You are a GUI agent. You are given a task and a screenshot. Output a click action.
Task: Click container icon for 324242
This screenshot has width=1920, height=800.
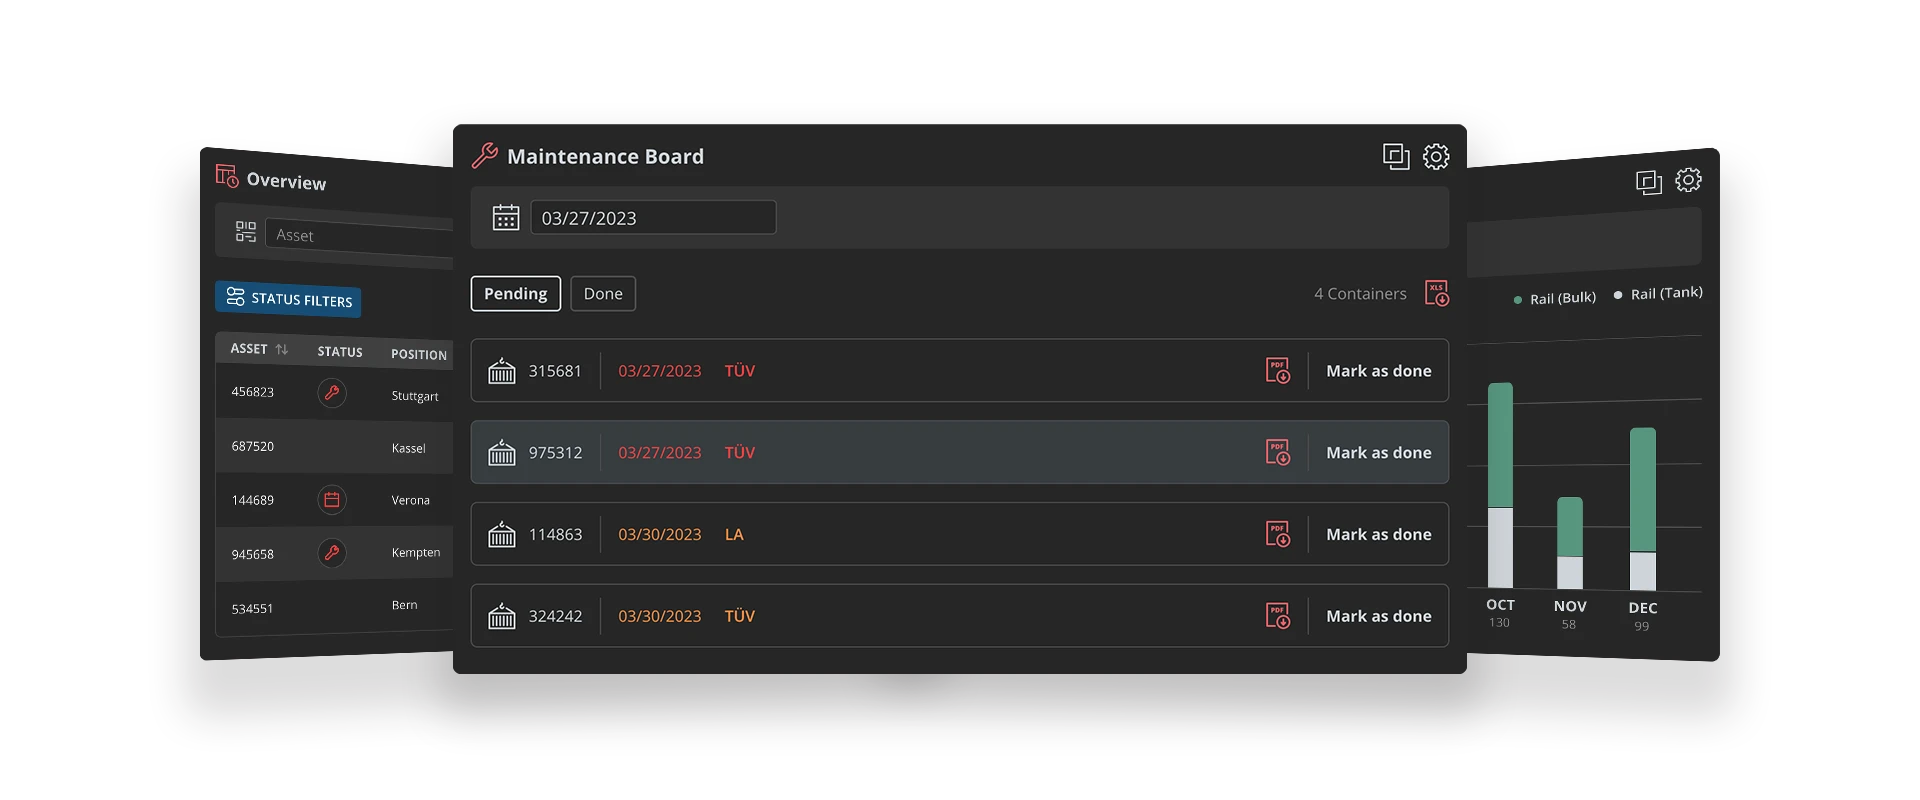(x=502, y=616)
